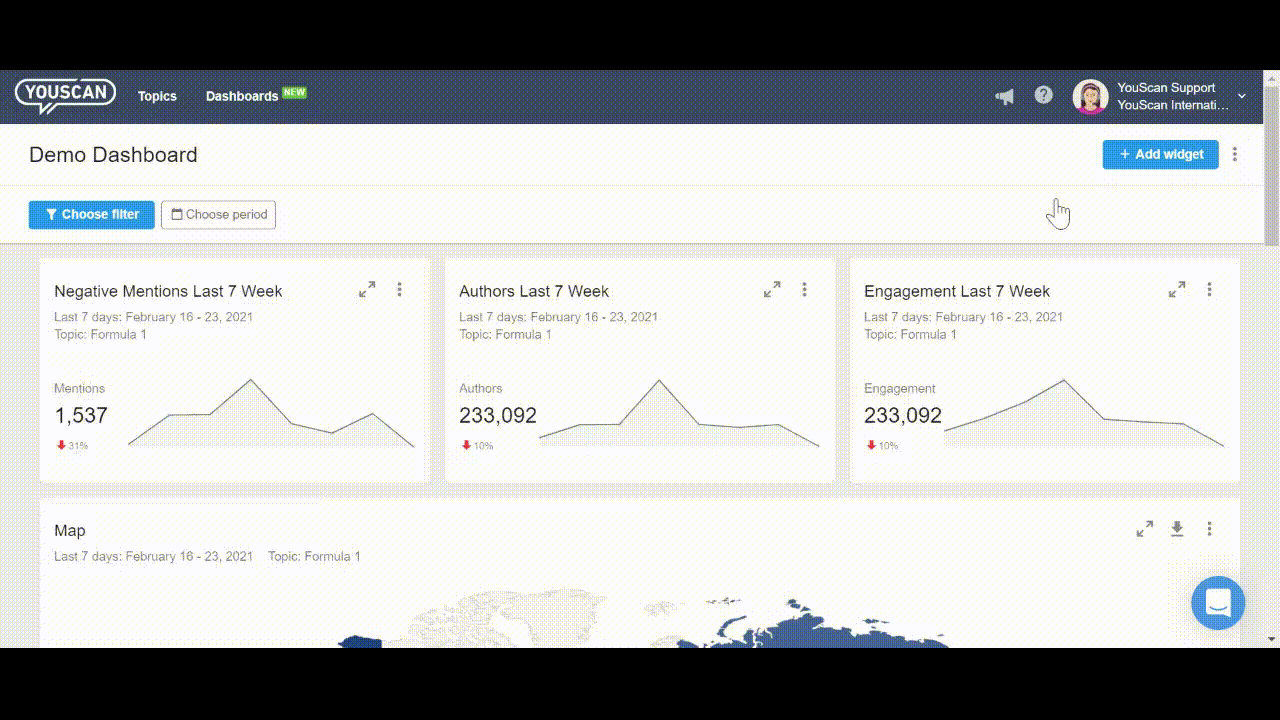Image resolution: width=1280 pixels, height=720 pixels.
Task: Click the Add widget button
Action: pyautogui.click(x=1160, y=154)
